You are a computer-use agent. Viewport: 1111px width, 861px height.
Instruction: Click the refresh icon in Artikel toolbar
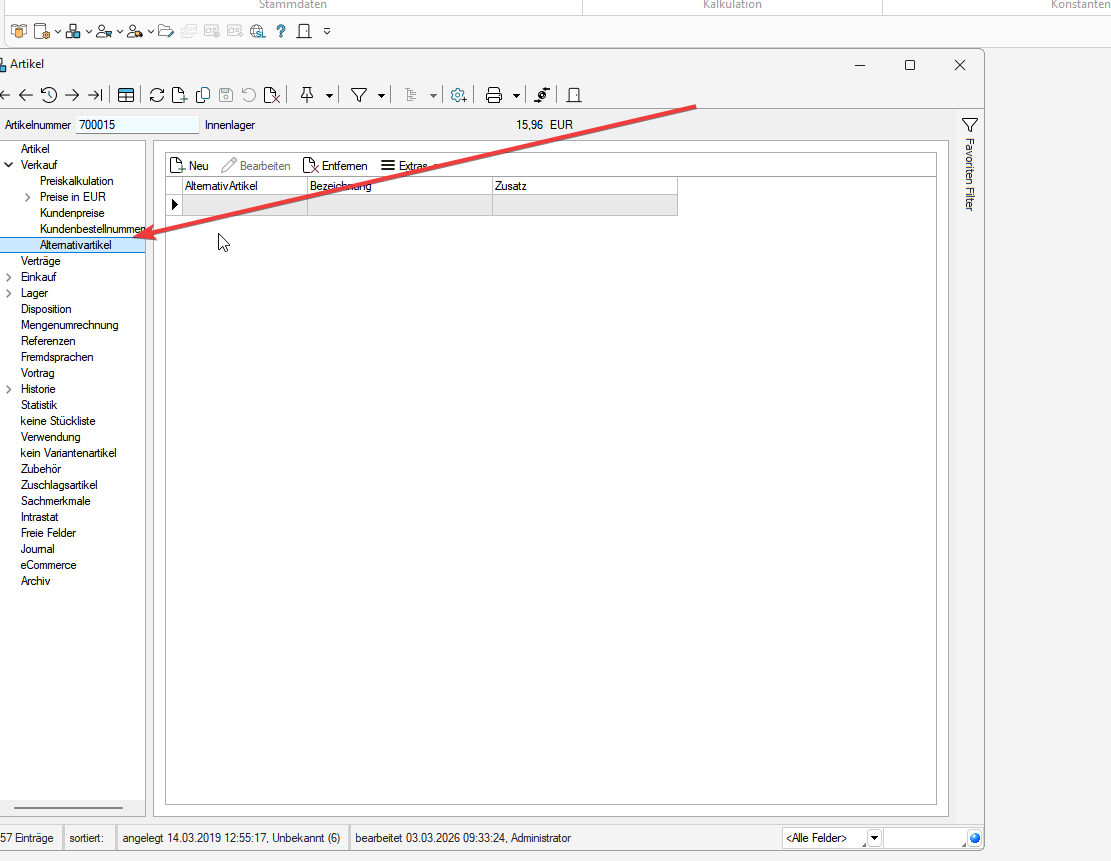157,95
